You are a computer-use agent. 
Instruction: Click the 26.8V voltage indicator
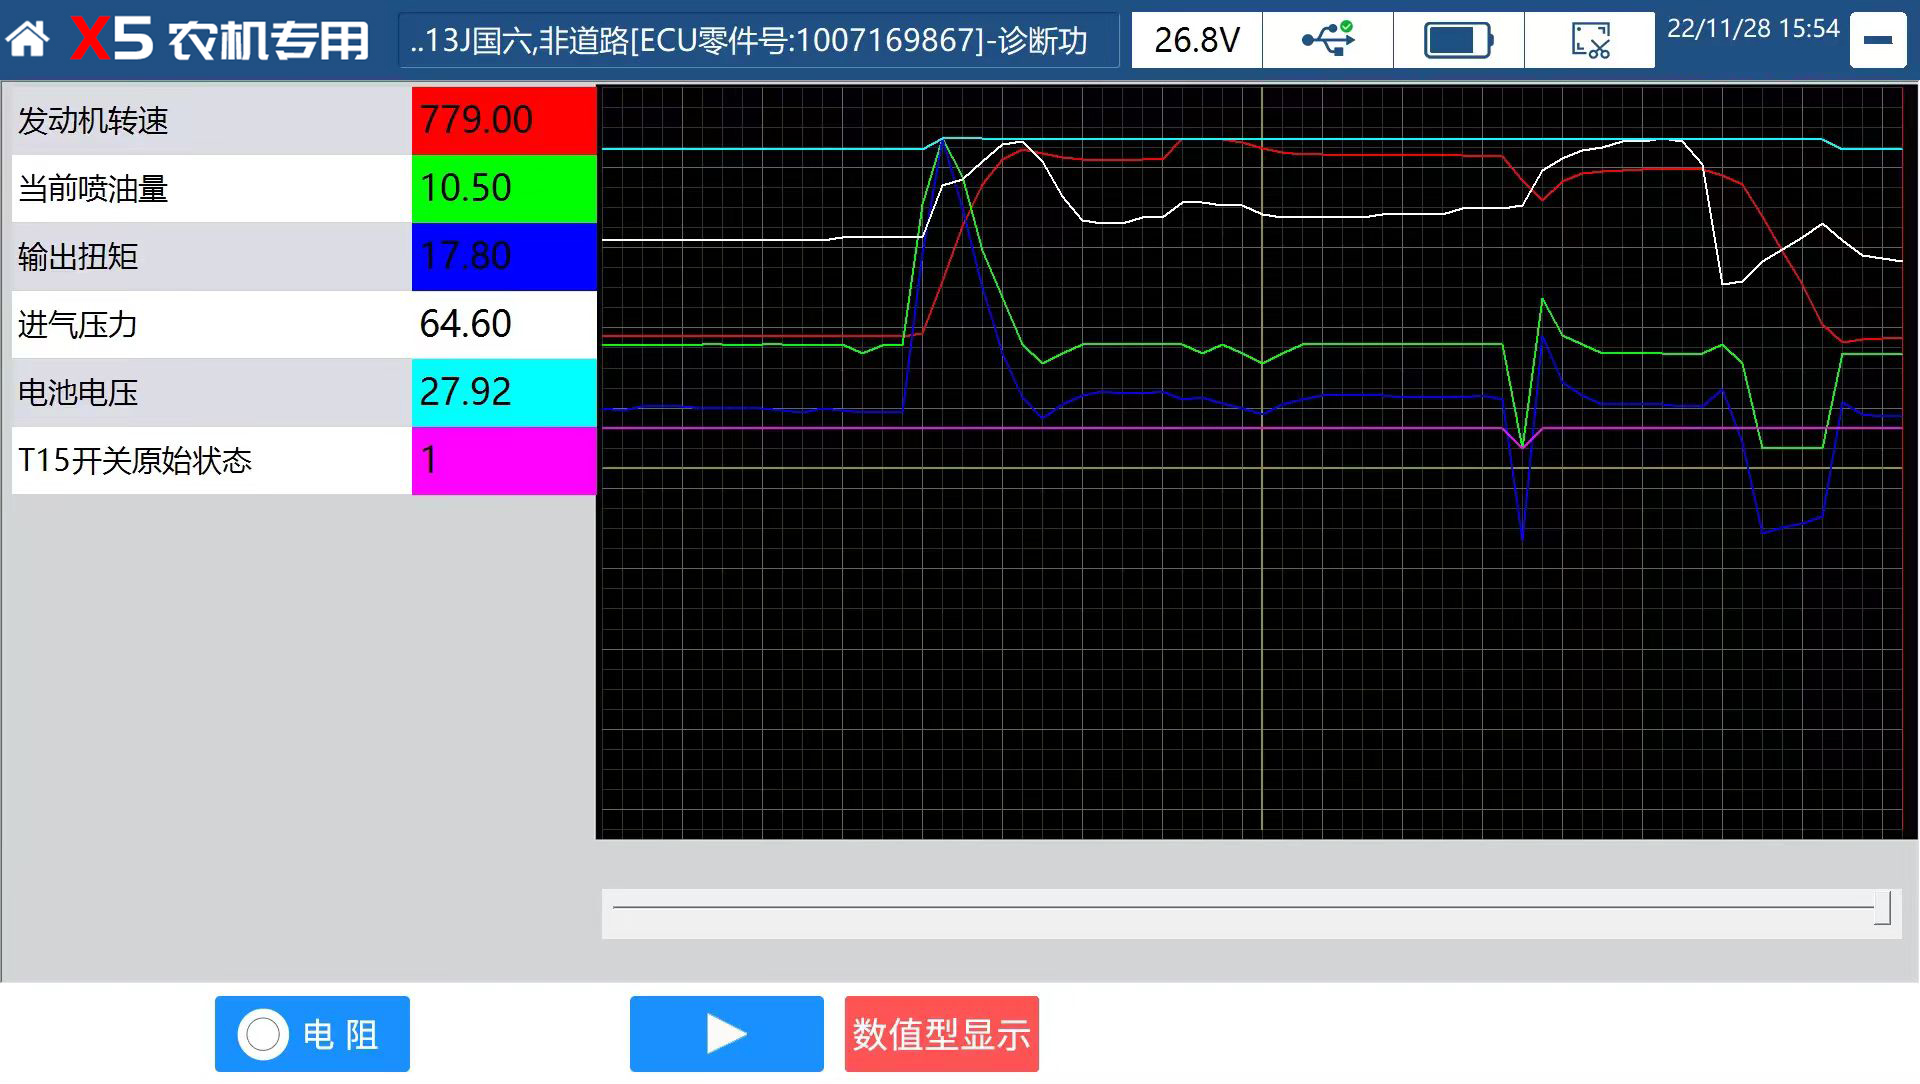(1197, 40)
